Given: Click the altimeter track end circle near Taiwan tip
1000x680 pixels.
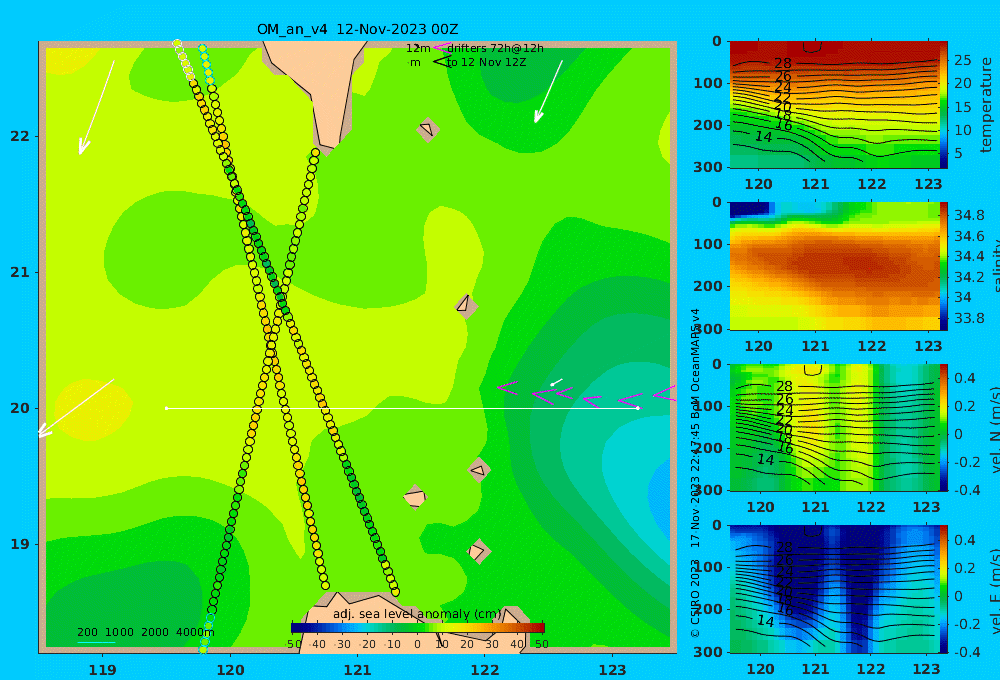Looking at the screenshot, I should (x=315, y=152).
